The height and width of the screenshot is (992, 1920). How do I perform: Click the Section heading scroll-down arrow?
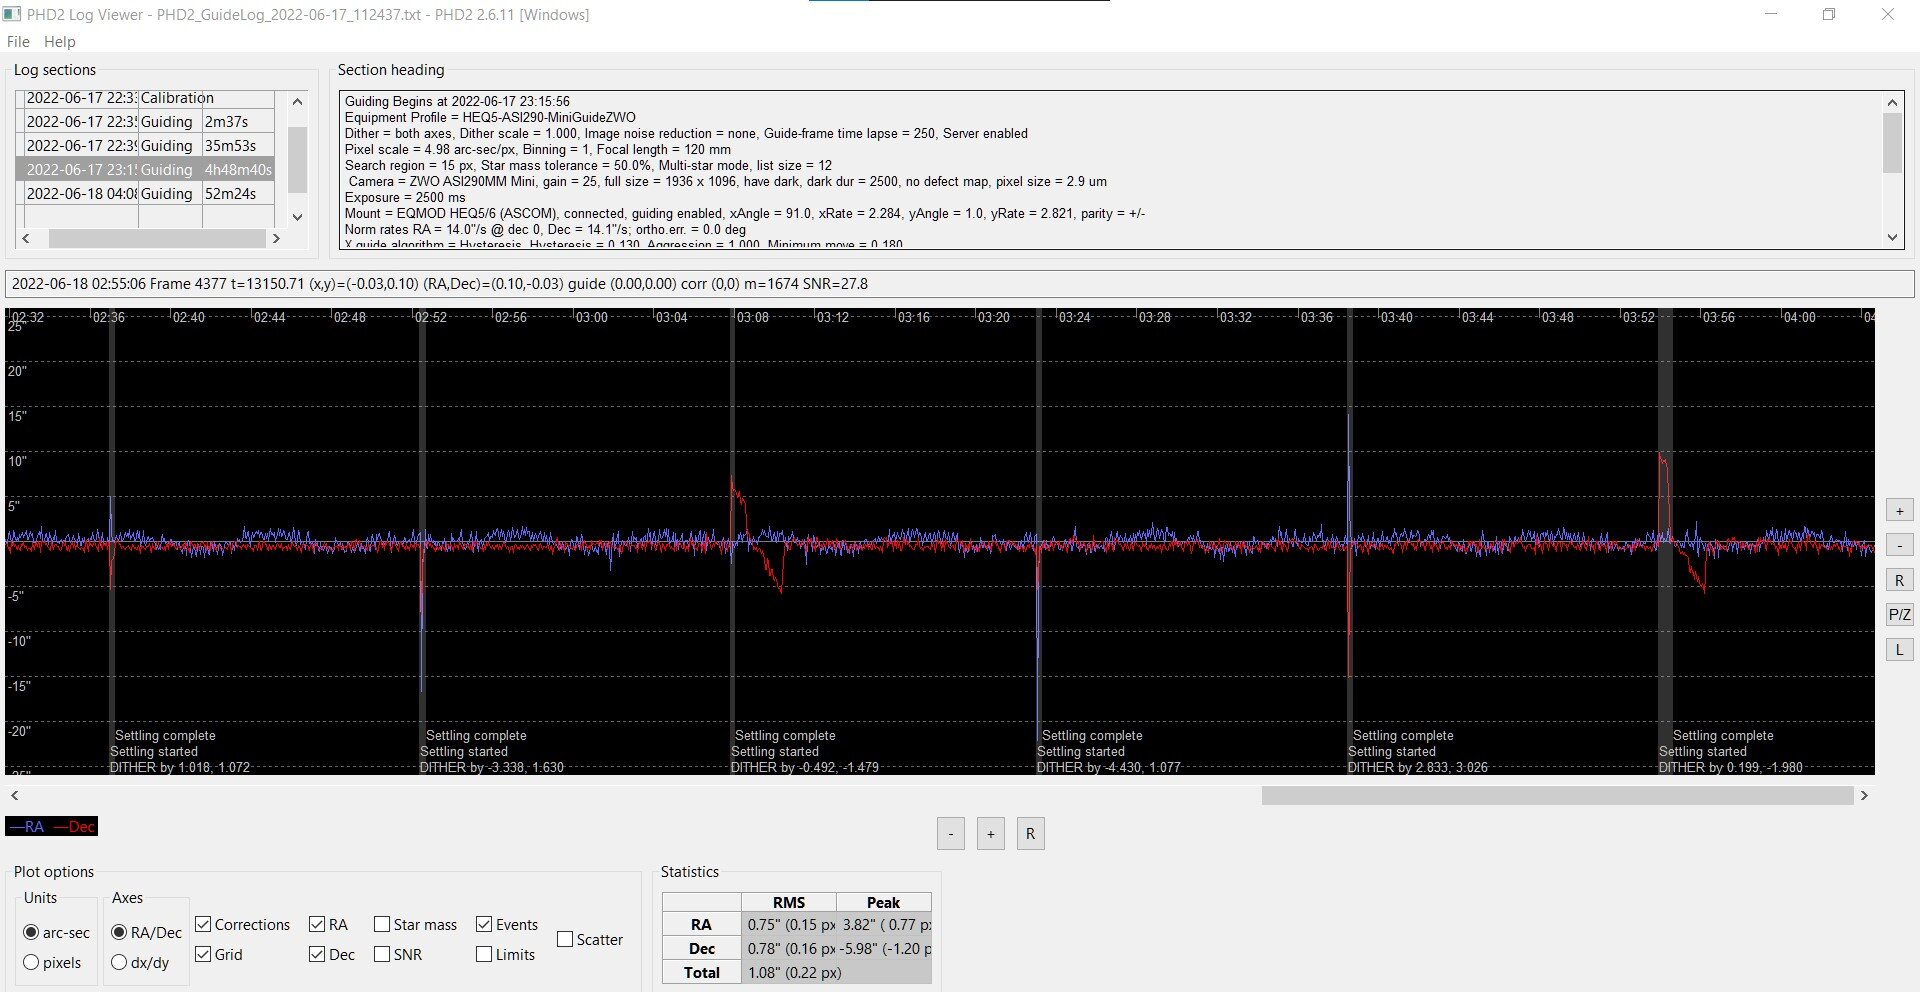click(1892, 237)
